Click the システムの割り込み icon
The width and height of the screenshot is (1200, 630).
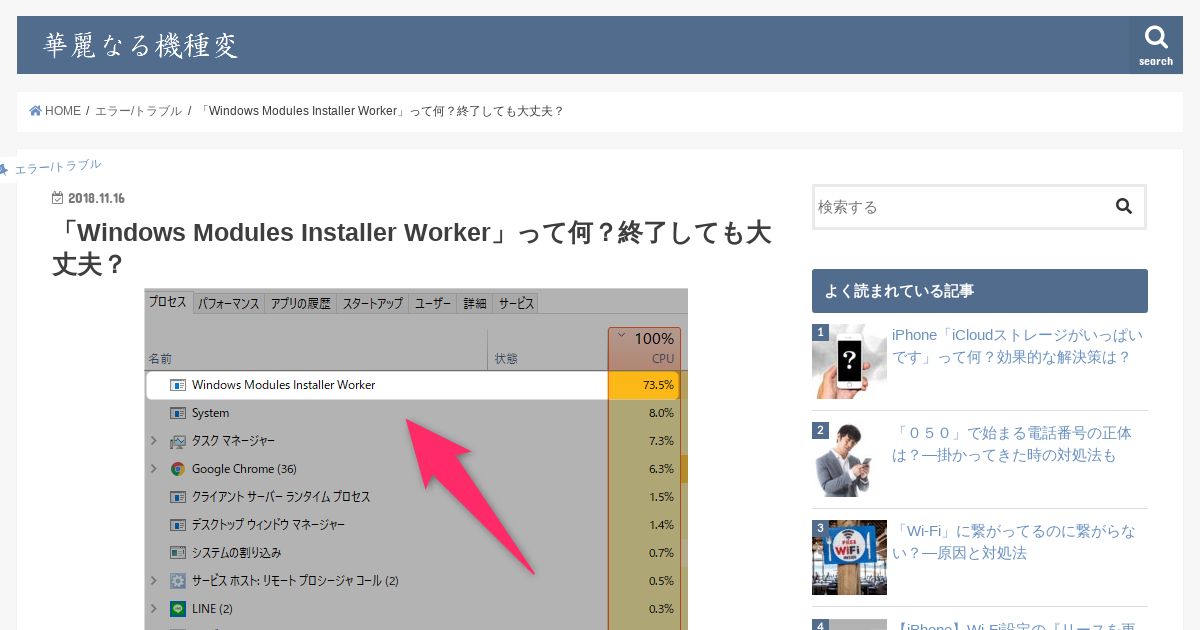[178, 553]
